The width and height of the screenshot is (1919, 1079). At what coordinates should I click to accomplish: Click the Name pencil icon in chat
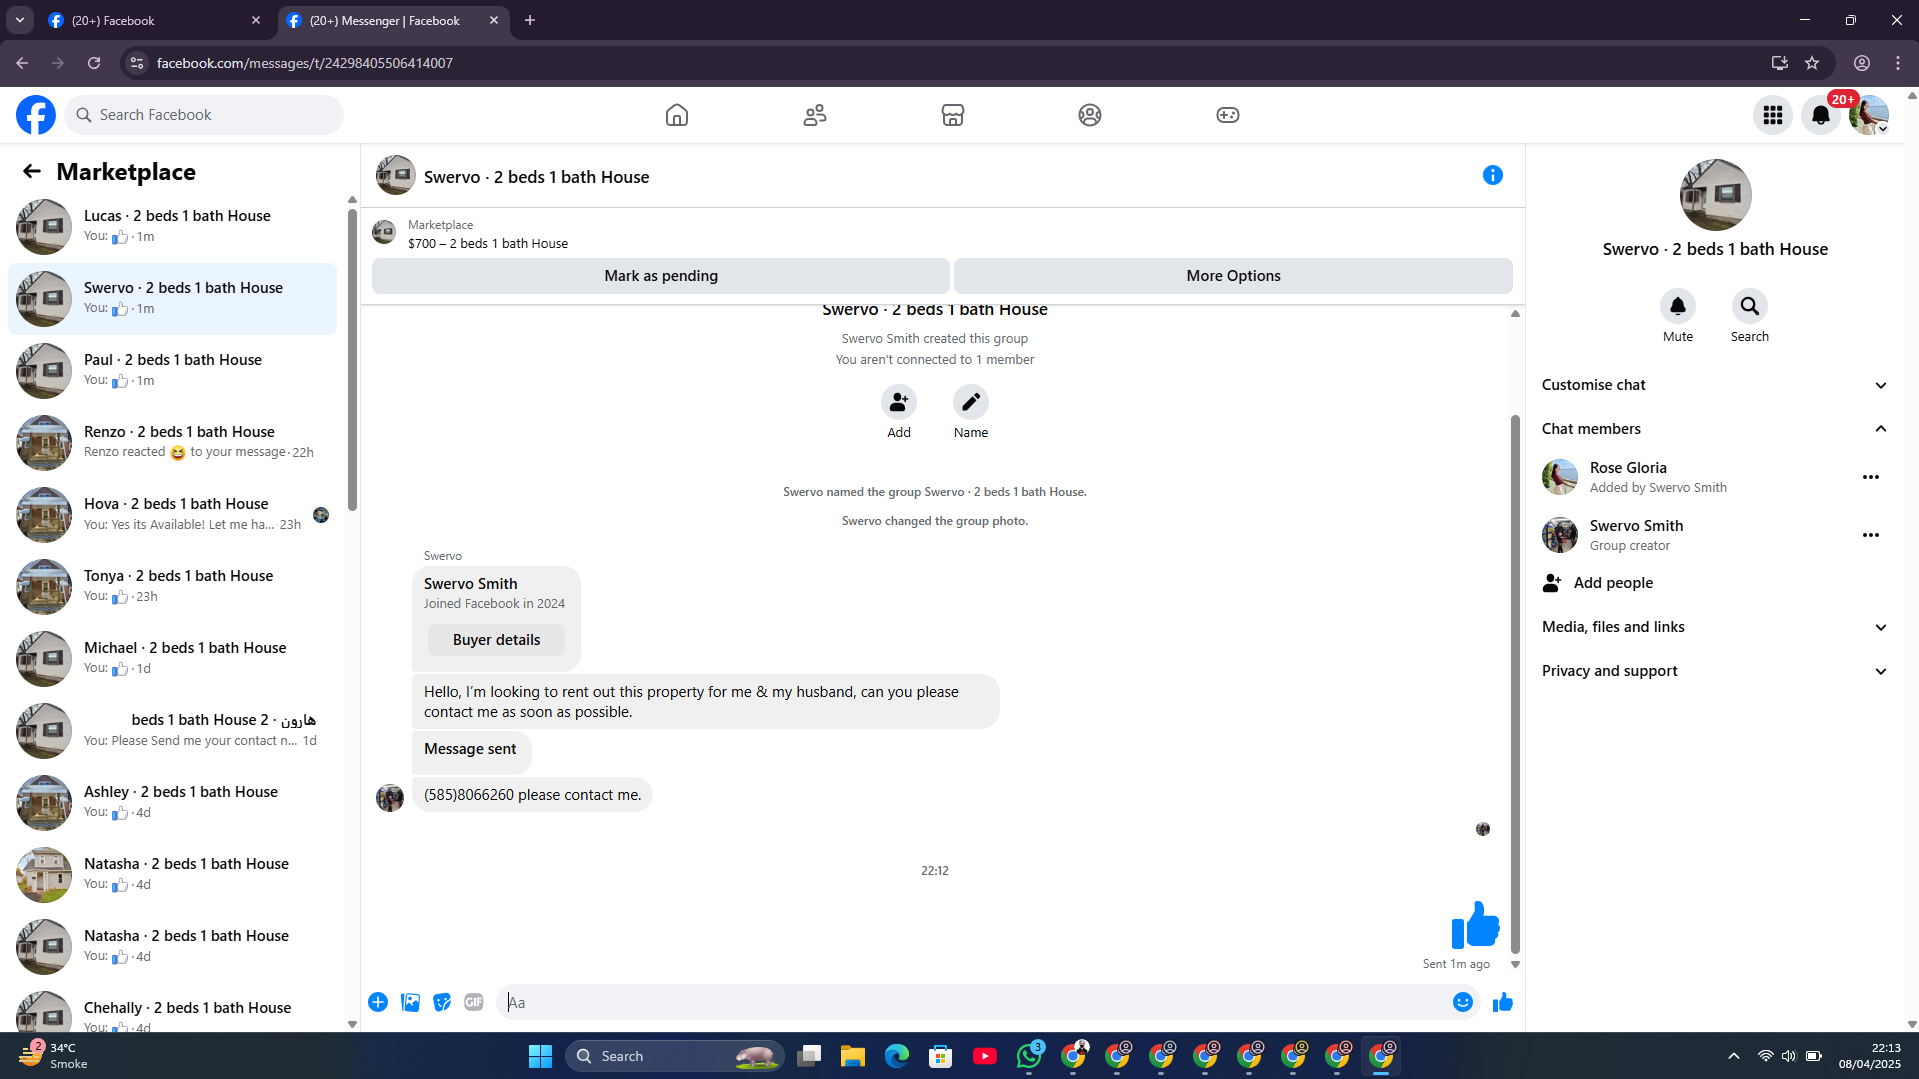point(971,402)
